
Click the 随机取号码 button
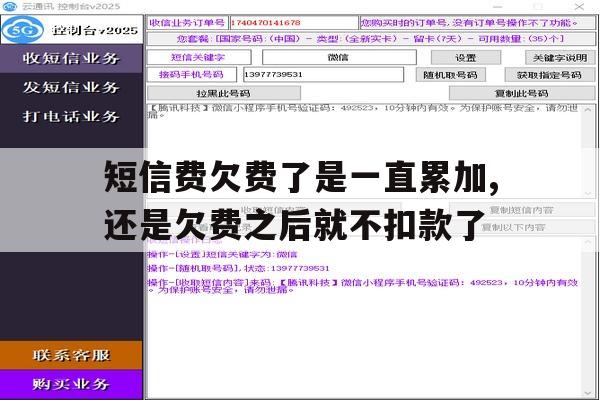[x=450, y=75]
